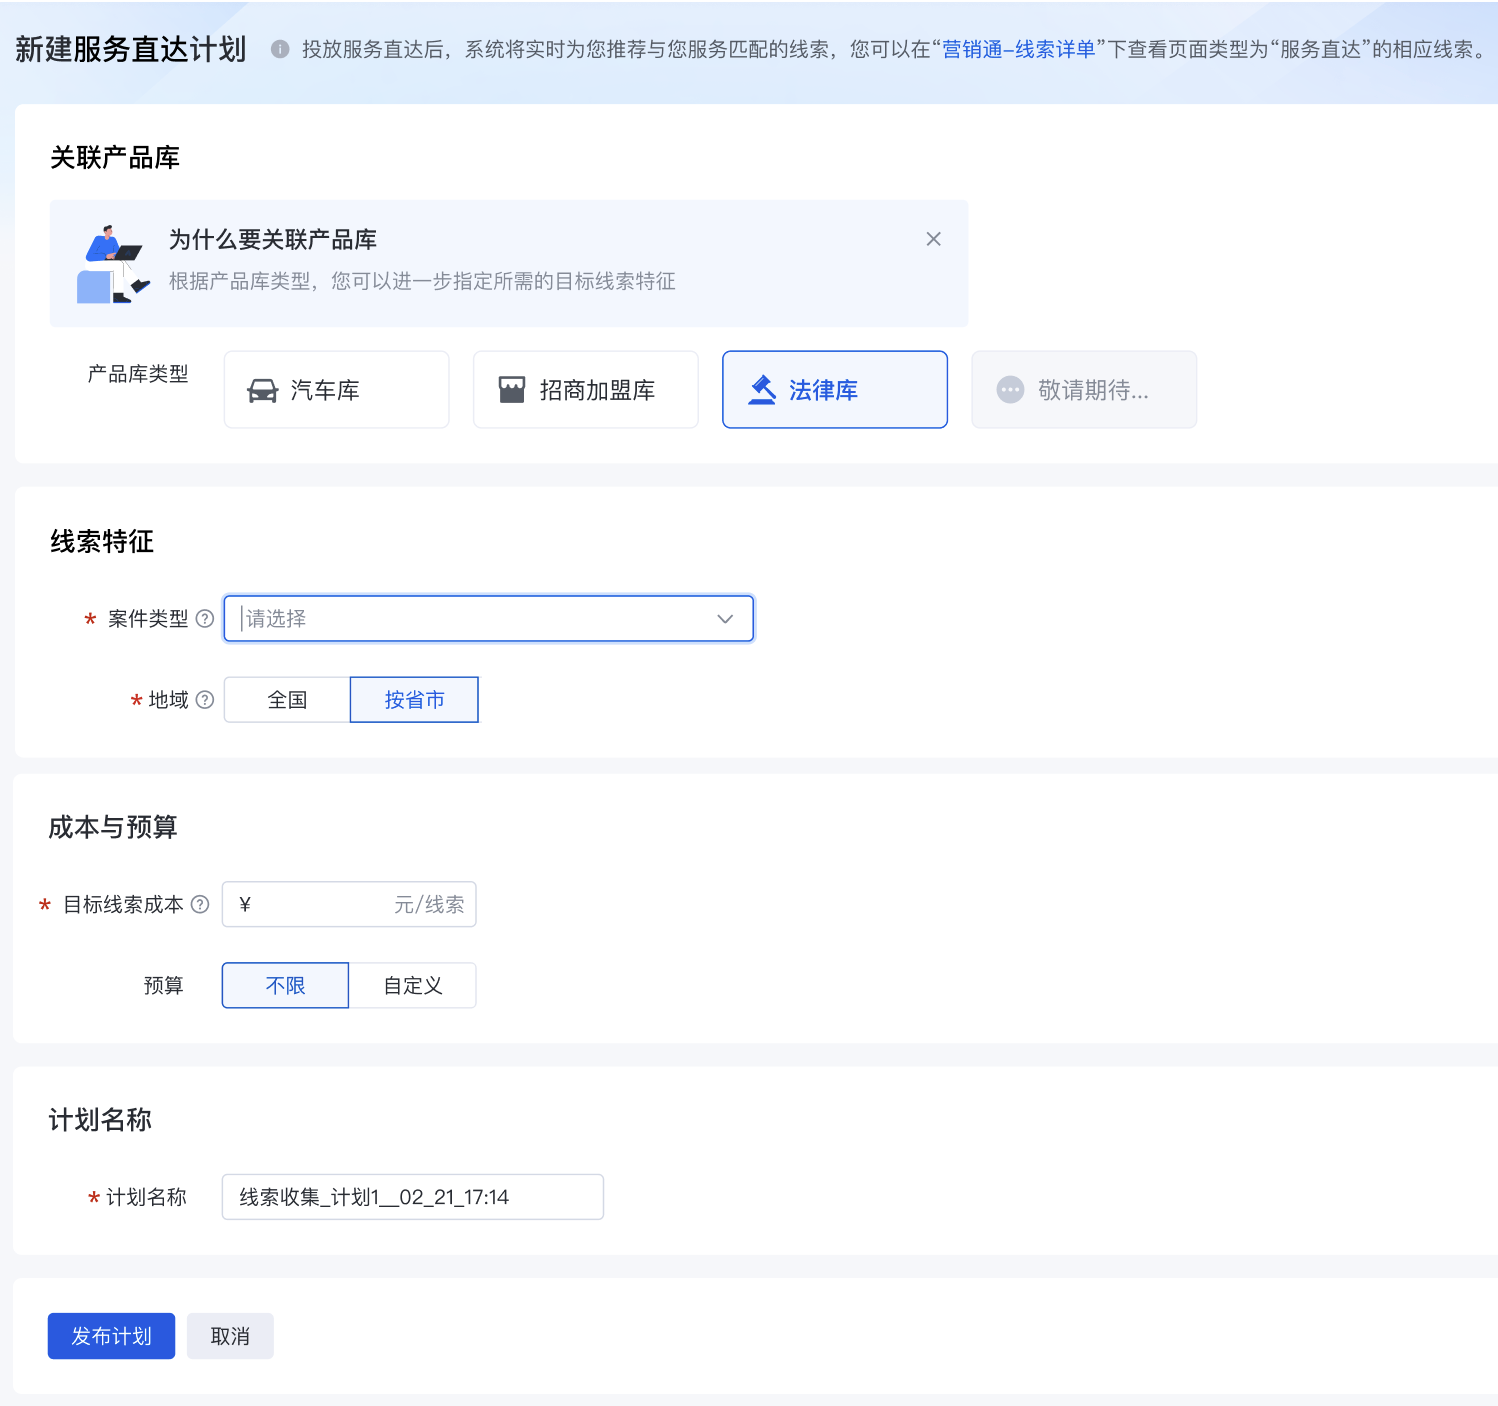The height and width of the screenshot is (1406, 1498).
Task: Open help tooltip next to 地域
Action: click(205, 700)
